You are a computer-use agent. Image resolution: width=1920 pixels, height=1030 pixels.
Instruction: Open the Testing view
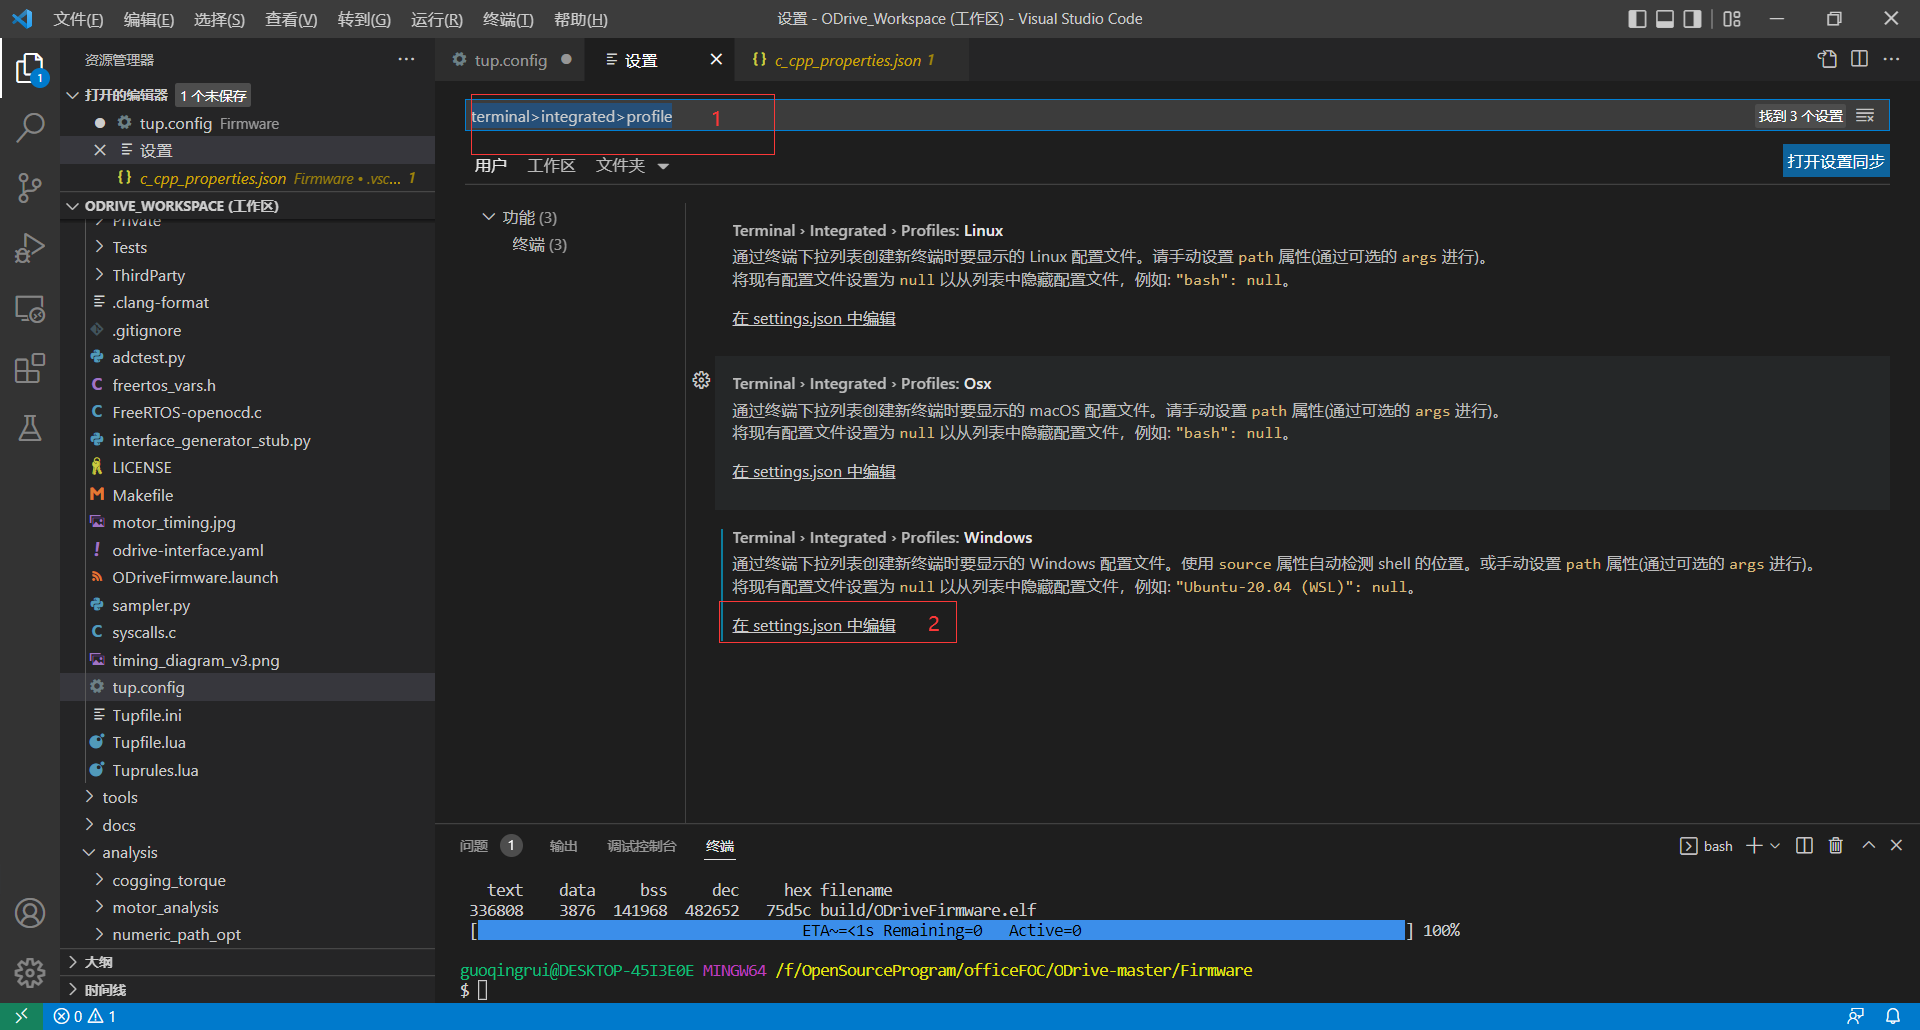coord(30,428)
